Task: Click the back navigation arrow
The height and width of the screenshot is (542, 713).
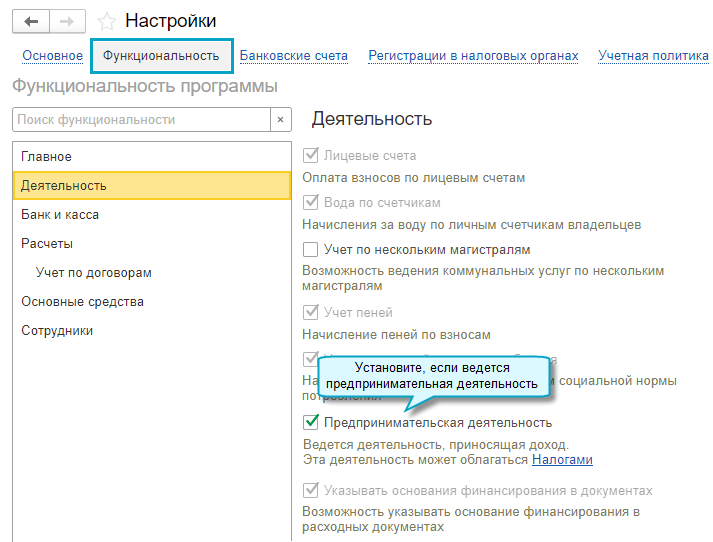Action: [31, 20]
